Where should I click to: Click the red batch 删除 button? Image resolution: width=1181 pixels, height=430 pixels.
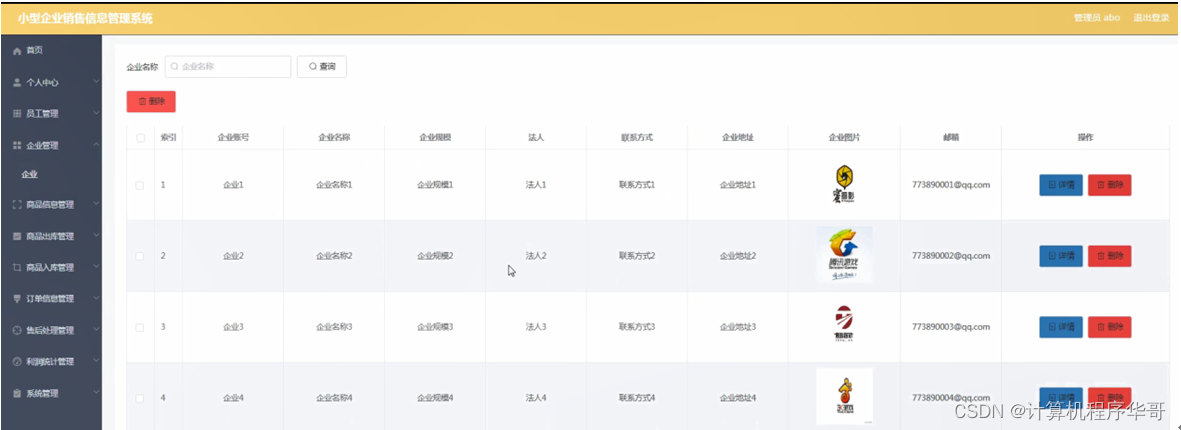pyautogui.click(x=151, y=102)
